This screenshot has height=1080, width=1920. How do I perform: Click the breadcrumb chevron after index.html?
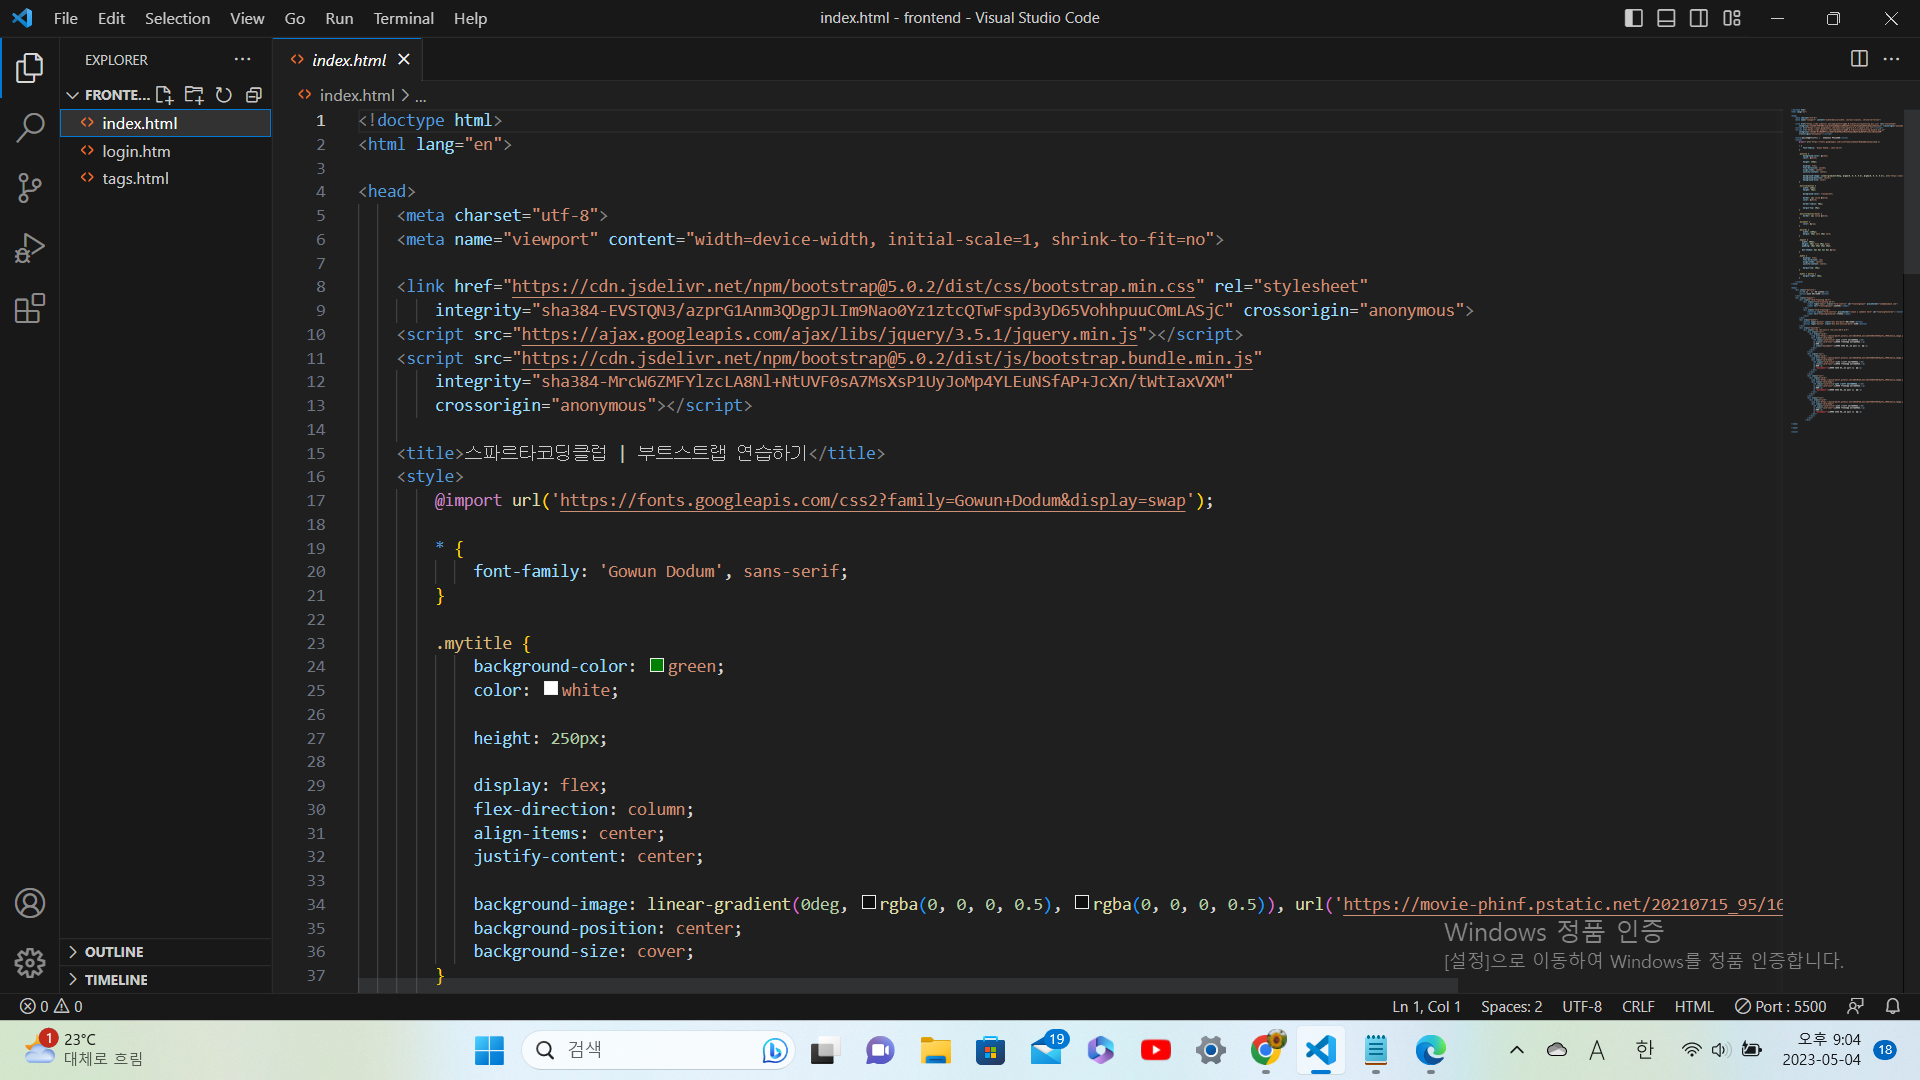click(x=405, y=95)
